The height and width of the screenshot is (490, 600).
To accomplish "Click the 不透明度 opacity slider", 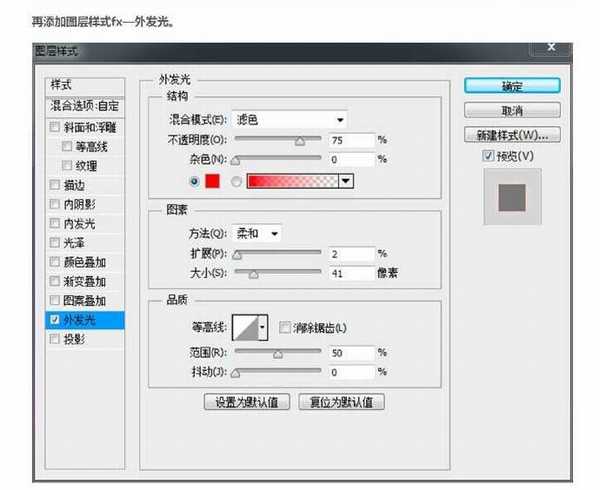I will [x=277, y=140].
